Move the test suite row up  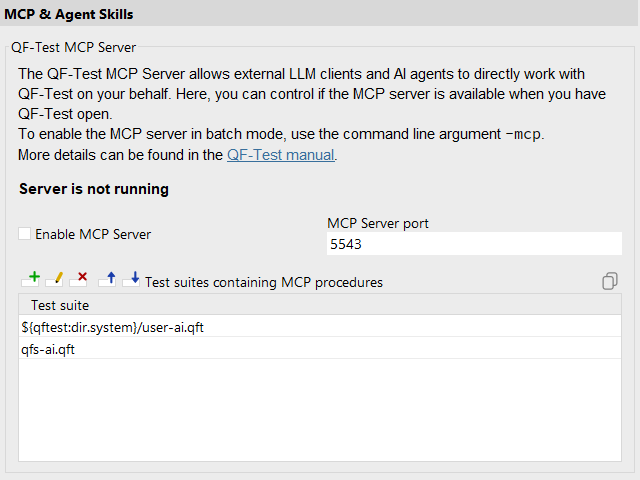[107, 280]
